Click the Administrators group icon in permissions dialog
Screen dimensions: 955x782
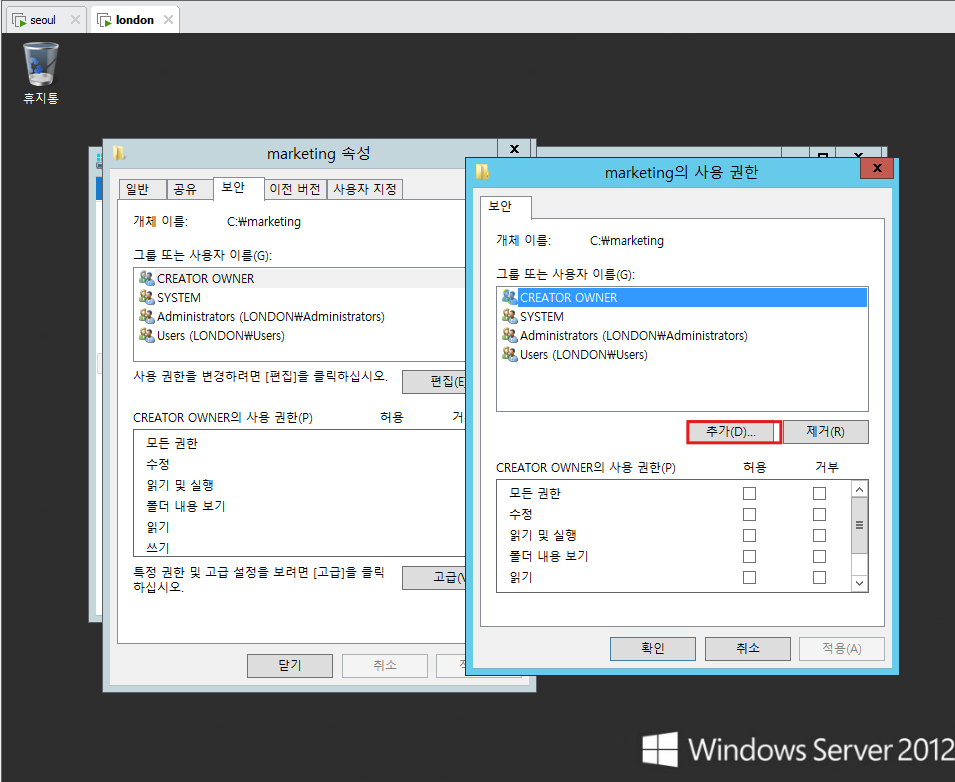pyautogui.click(x=509, y=335)
